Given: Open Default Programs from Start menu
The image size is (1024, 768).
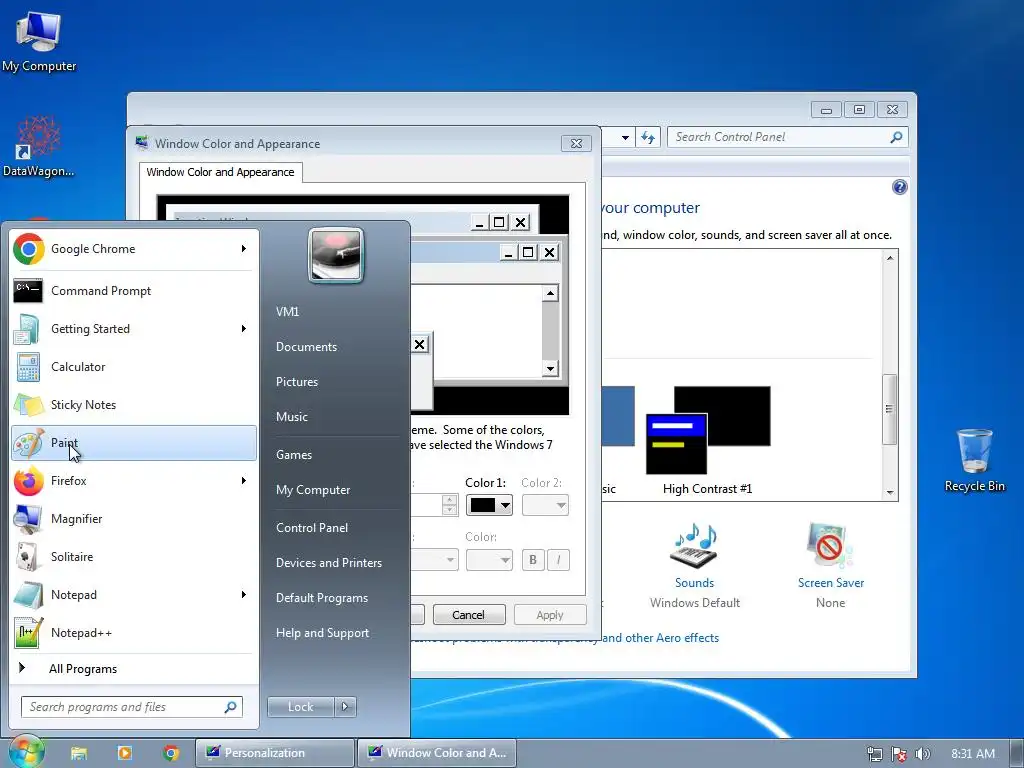Looking at the screenshot, I should click(322, 598).
